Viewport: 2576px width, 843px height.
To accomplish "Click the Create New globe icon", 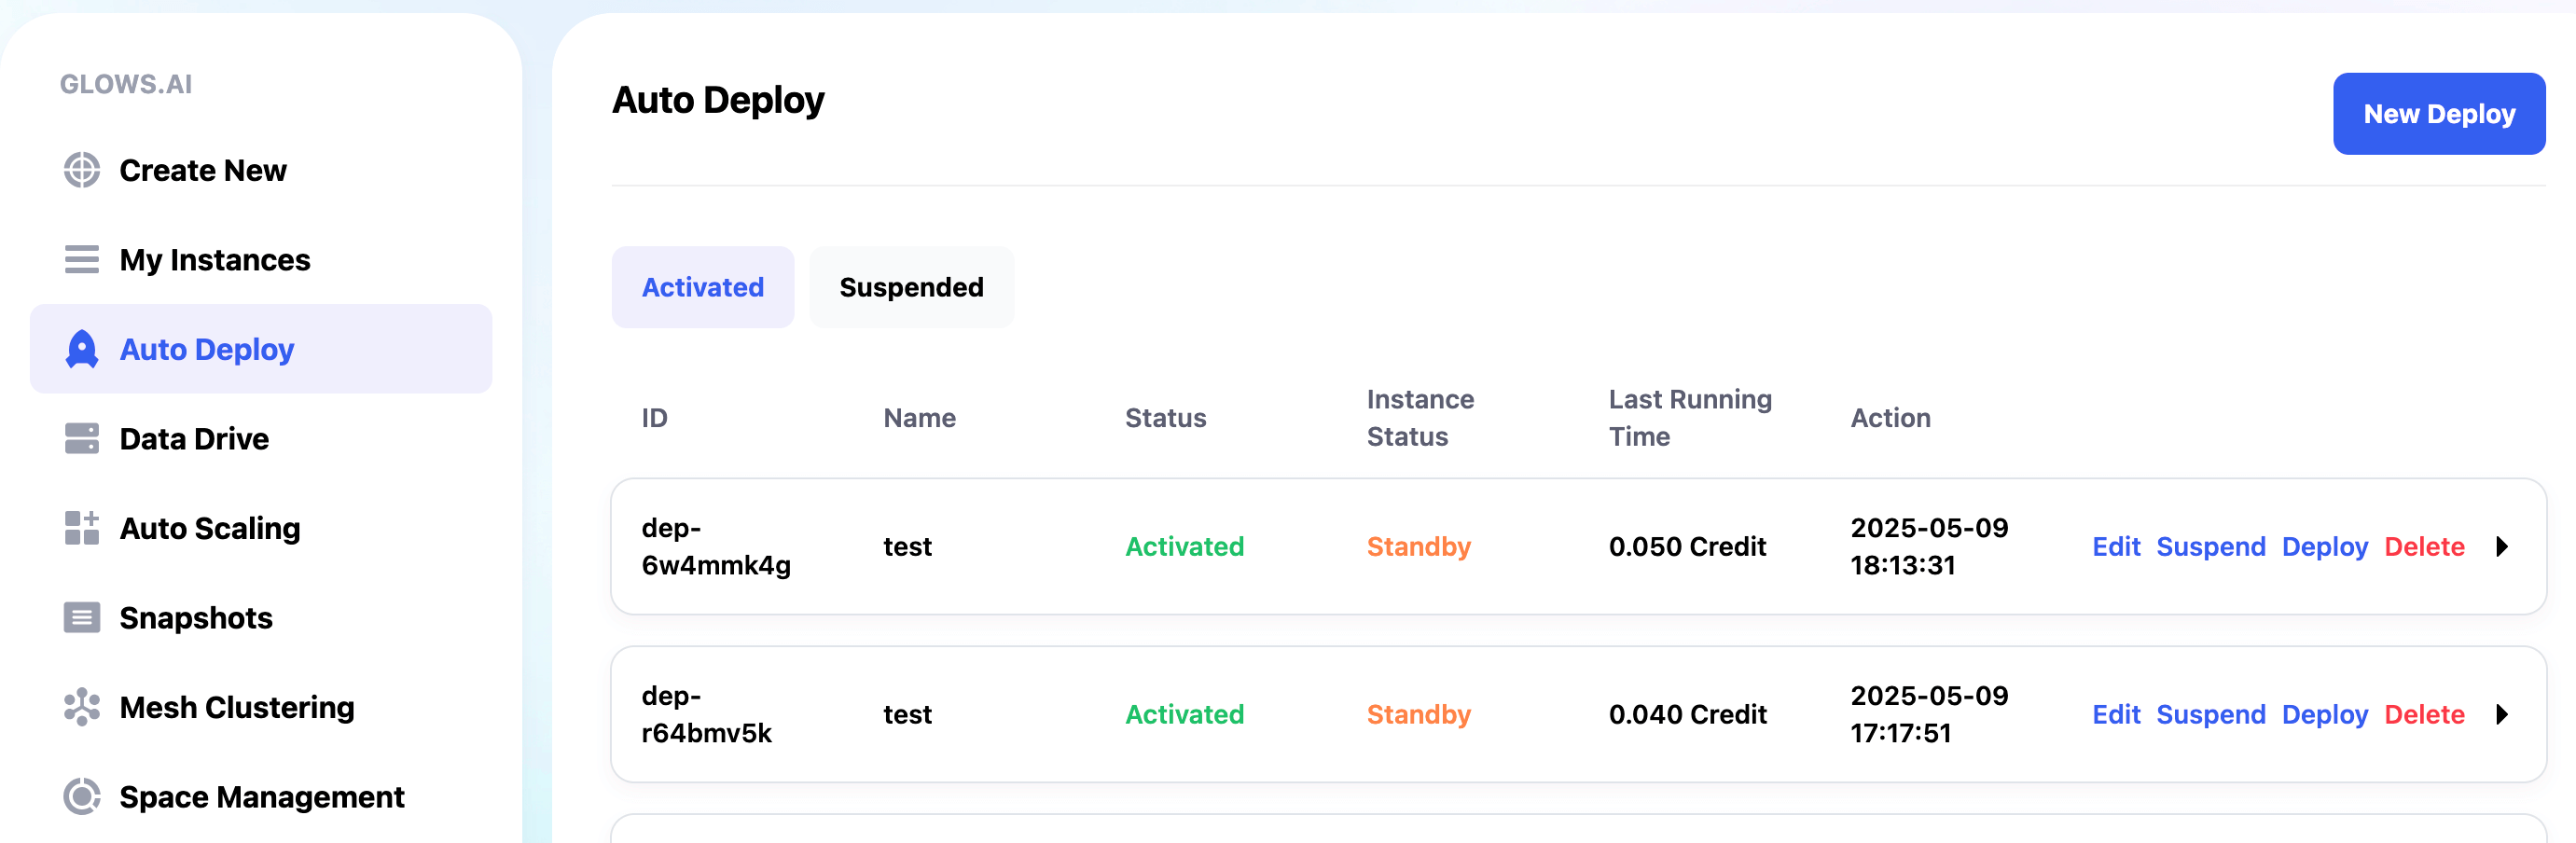I will 82,170.
